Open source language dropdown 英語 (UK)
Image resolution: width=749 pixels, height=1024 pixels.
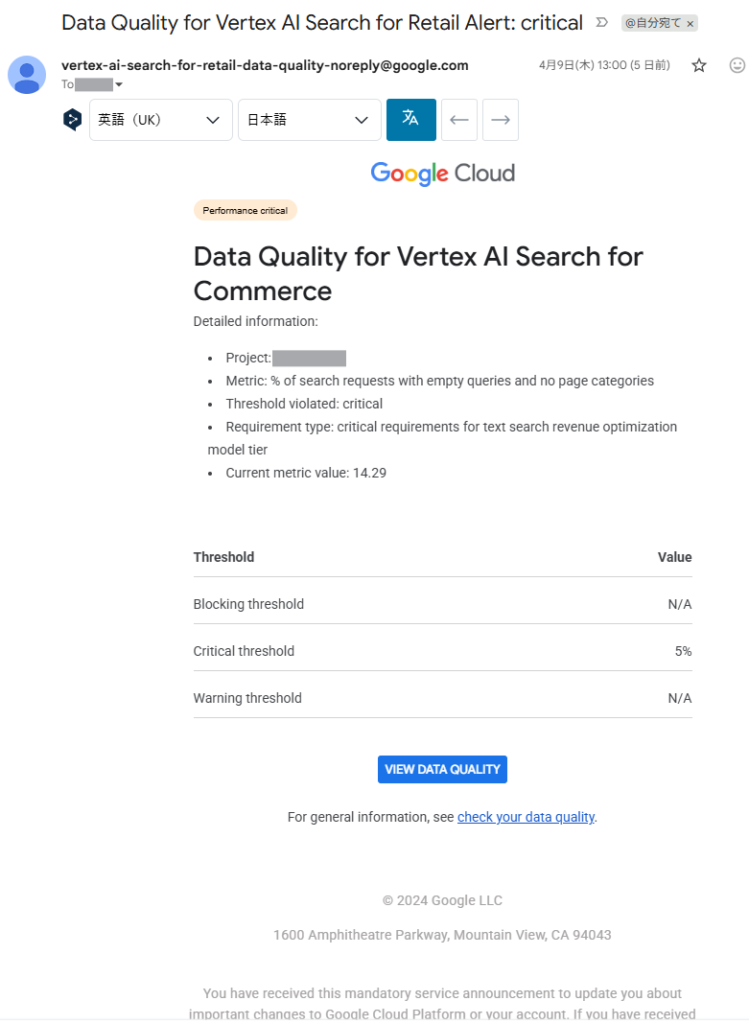(161, 120)
